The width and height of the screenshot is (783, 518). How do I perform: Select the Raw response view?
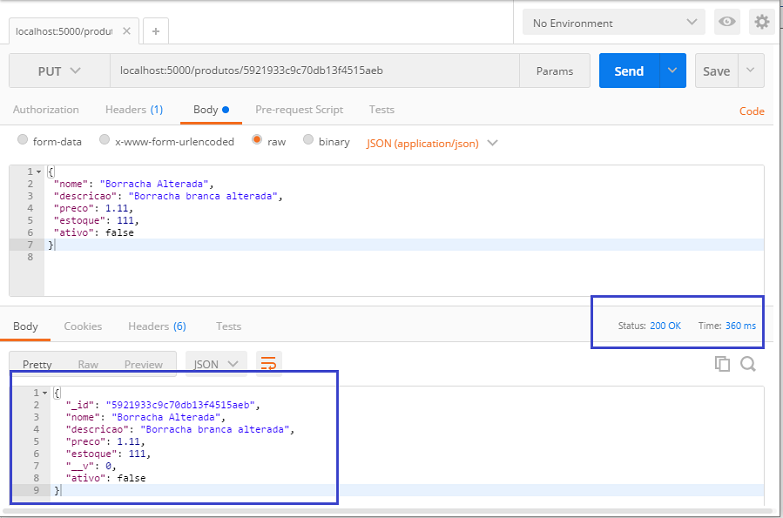pyautogui.click(x=88, y=364)
